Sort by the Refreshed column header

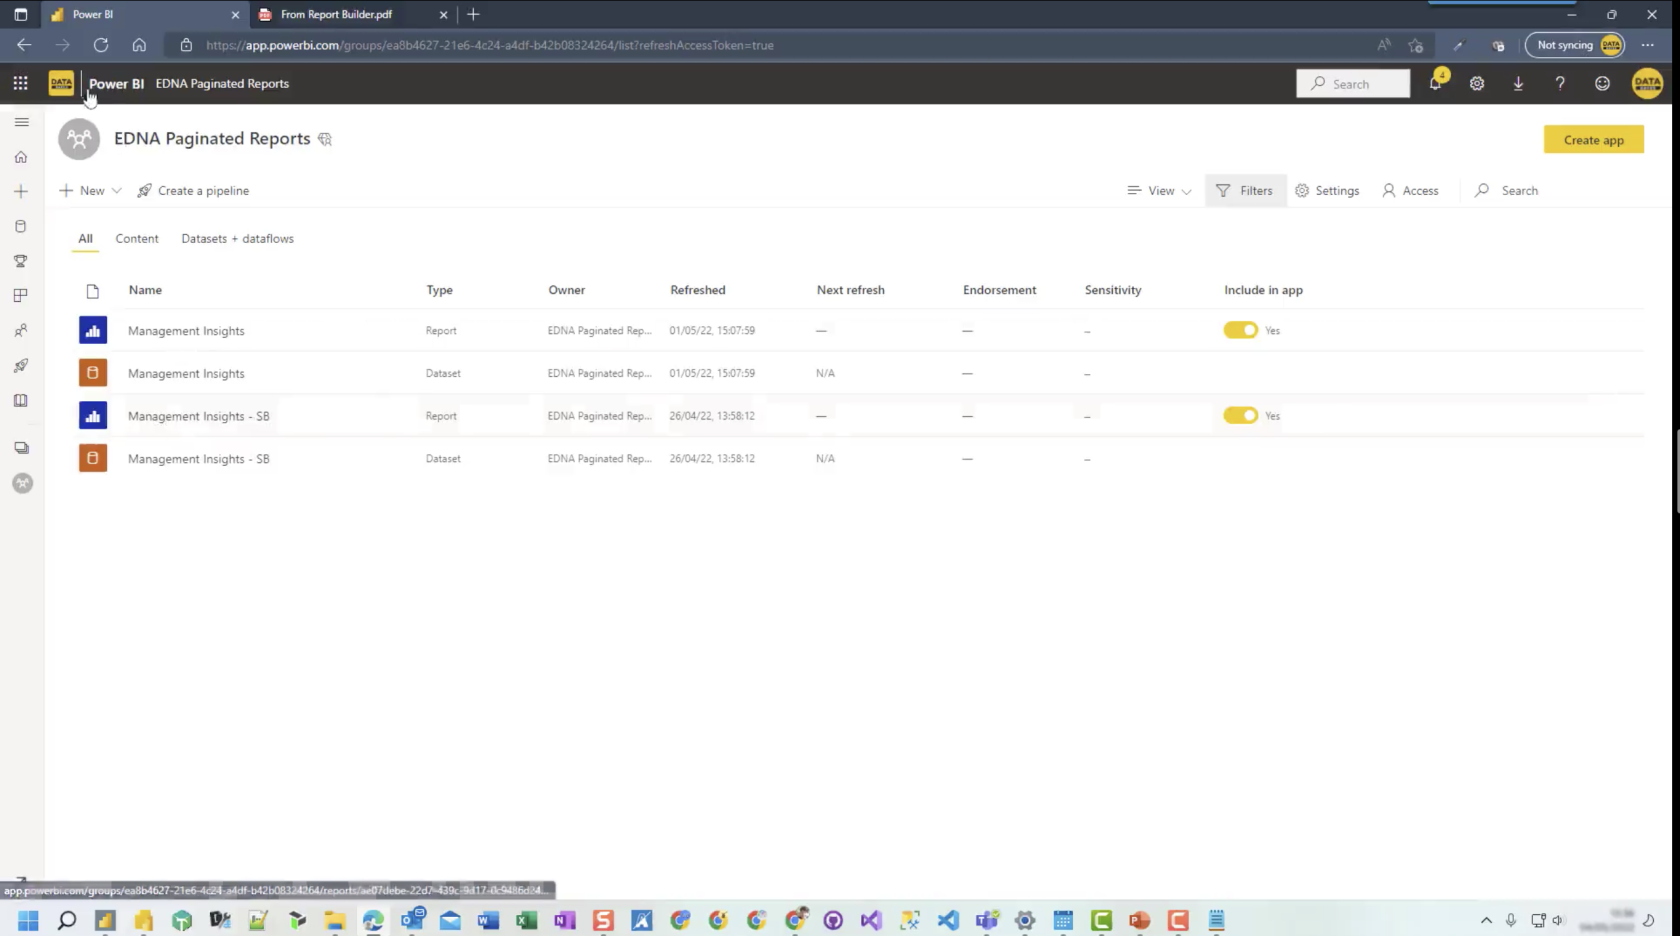click(x=698, y=290)
